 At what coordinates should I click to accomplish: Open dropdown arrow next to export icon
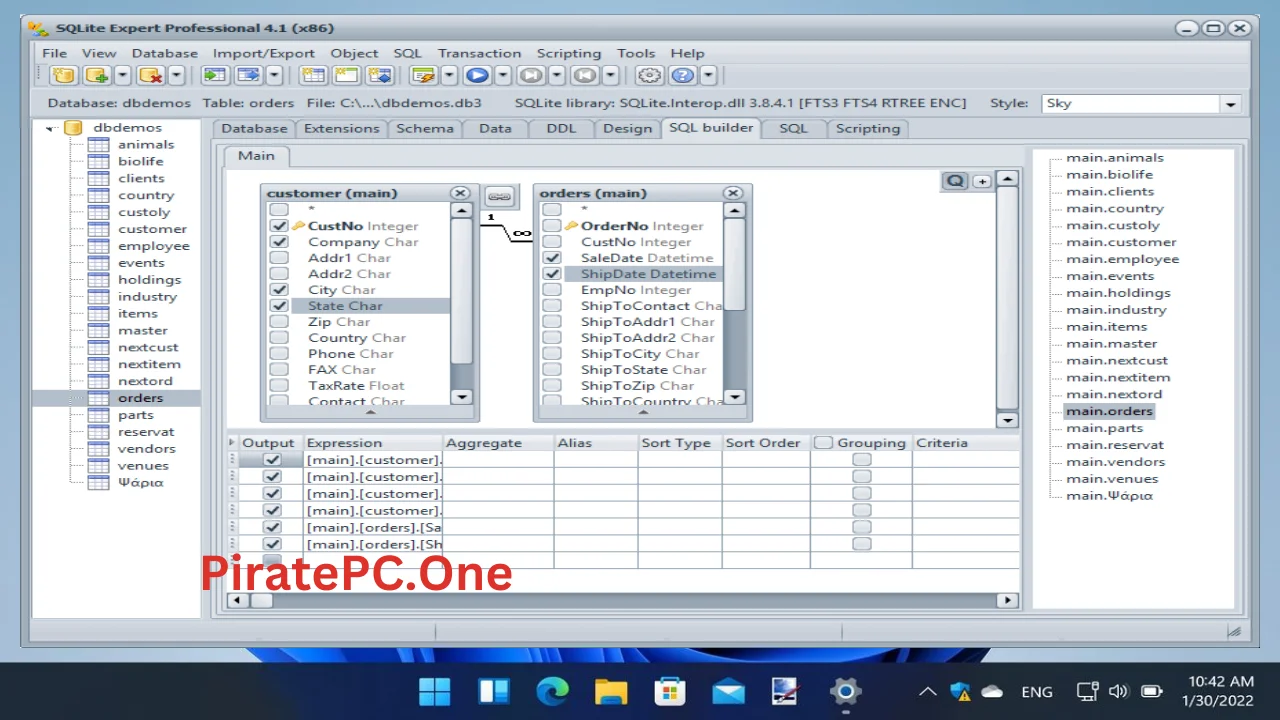pos(273,75)
